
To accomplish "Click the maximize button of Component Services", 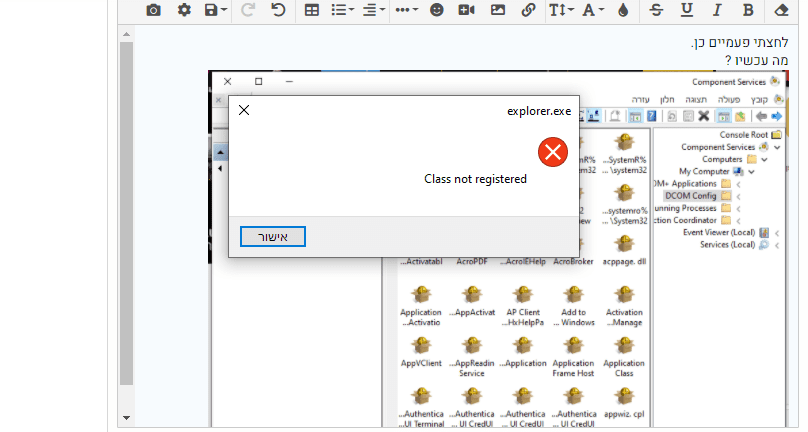I will point(259,81).
